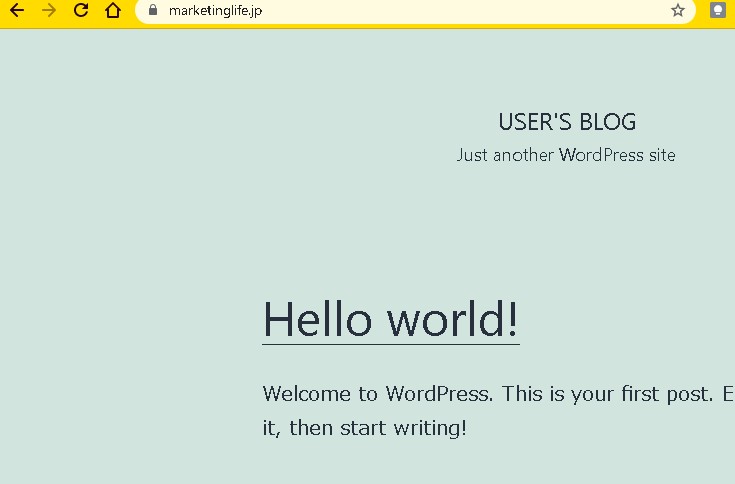Screen dimensions: 735x484
Task: Bookmark this page with the star icon
Action: 678,11
